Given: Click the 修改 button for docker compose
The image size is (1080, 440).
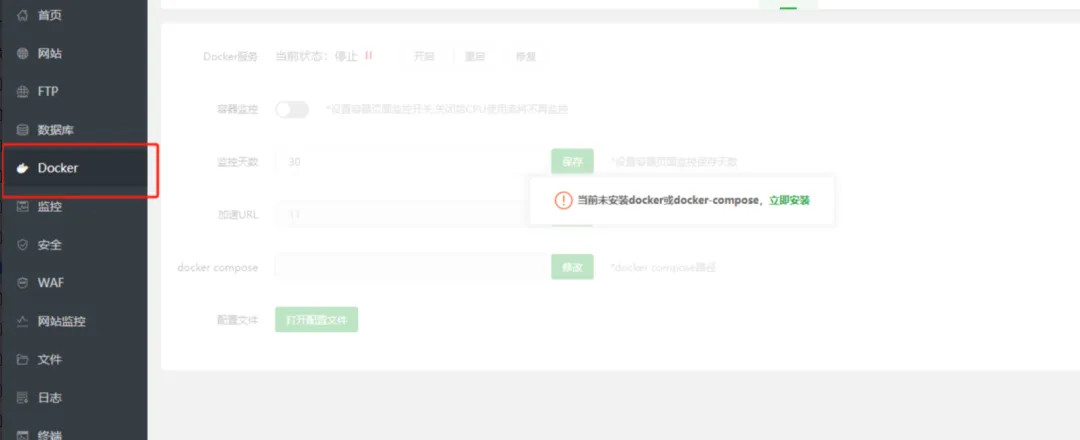Looking at the screenshot, I should pos(572,267).
